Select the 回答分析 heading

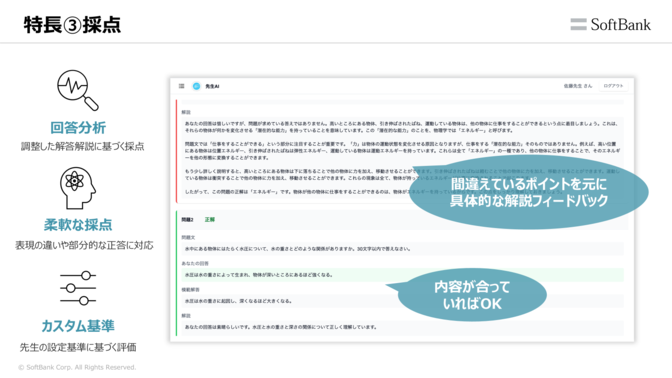(x=78, y=128)
